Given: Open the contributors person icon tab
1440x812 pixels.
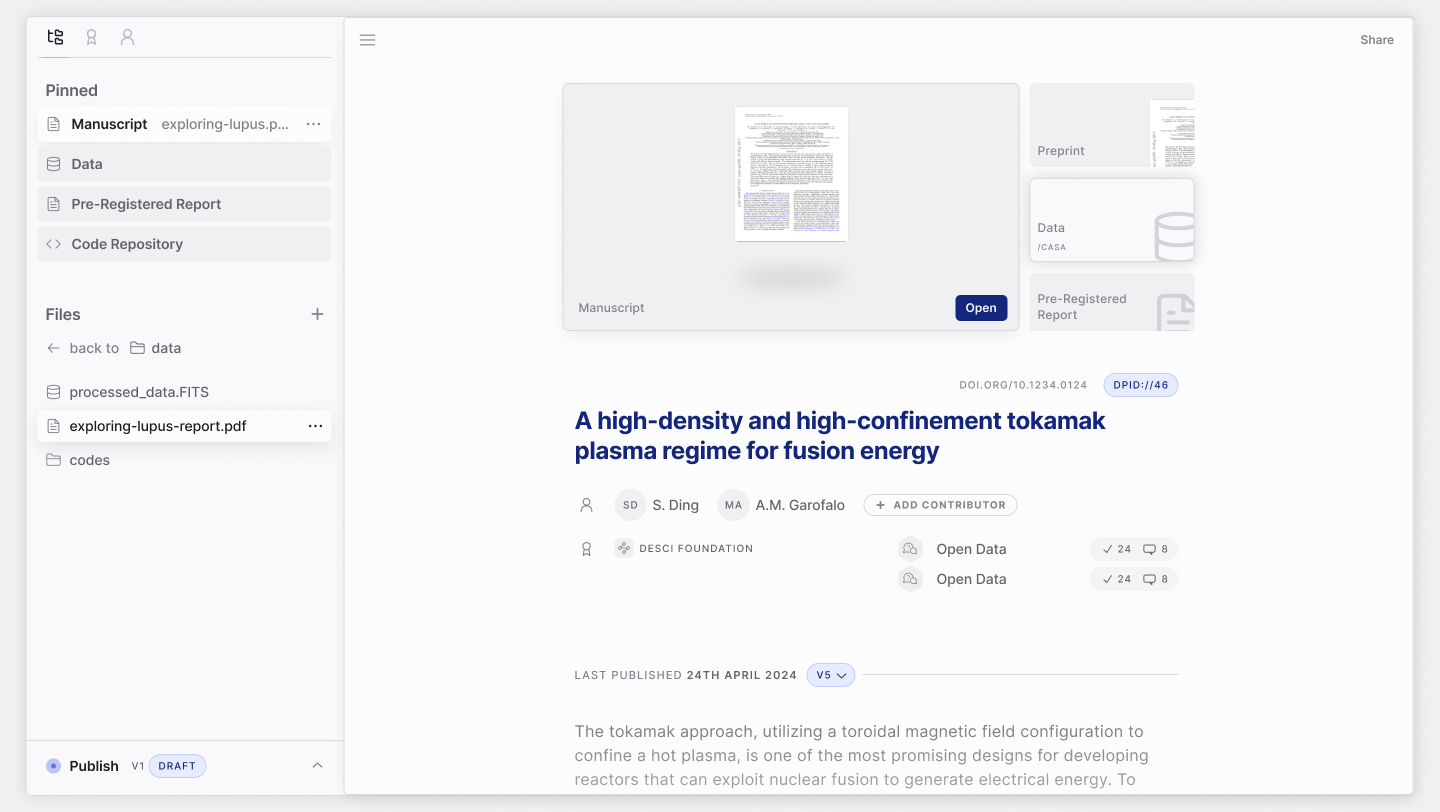Looking at the screenshot, I should 127,37.
